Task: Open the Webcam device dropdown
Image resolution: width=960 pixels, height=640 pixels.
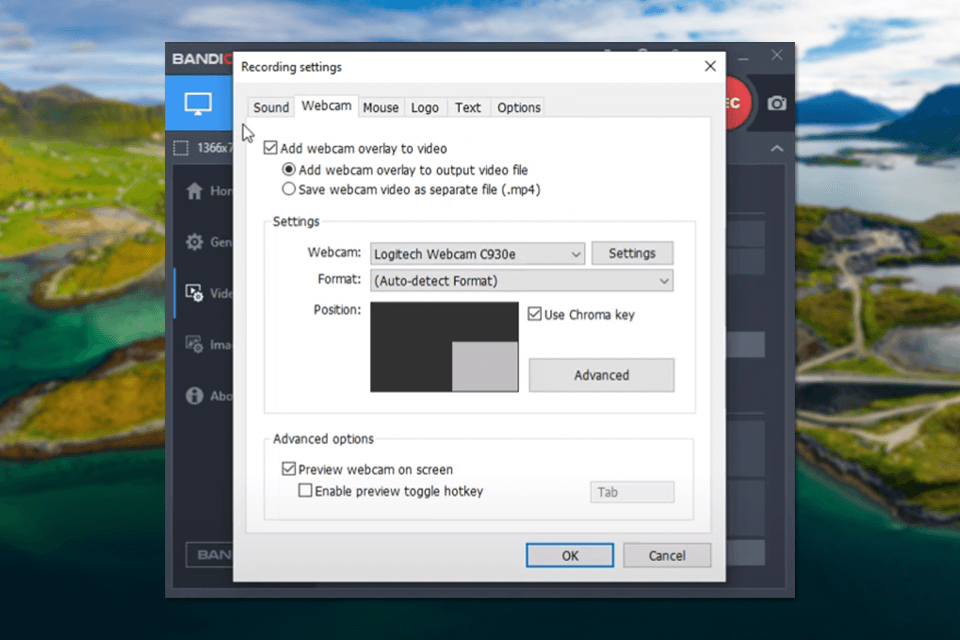Action: click(578, 253)
